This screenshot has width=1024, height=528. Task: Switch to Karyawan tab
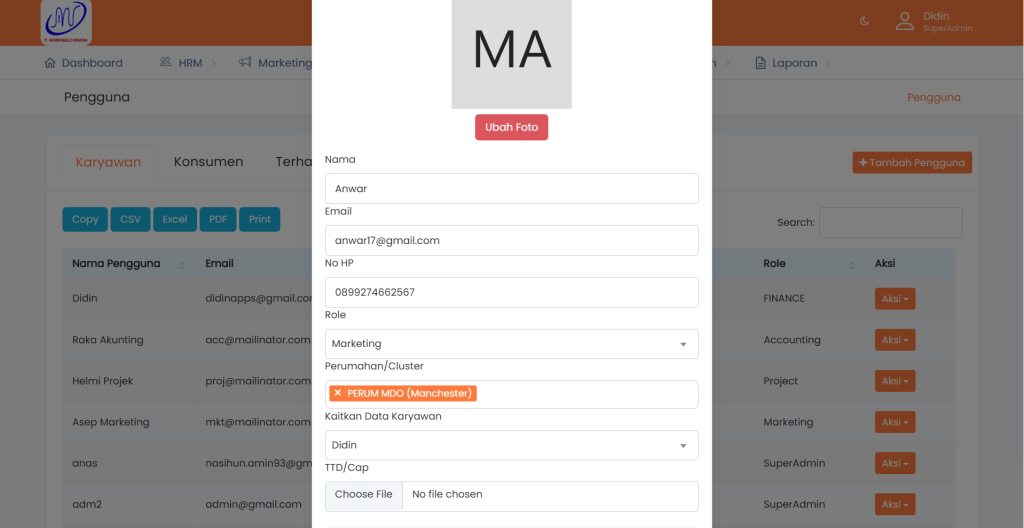tap(108, 162)
